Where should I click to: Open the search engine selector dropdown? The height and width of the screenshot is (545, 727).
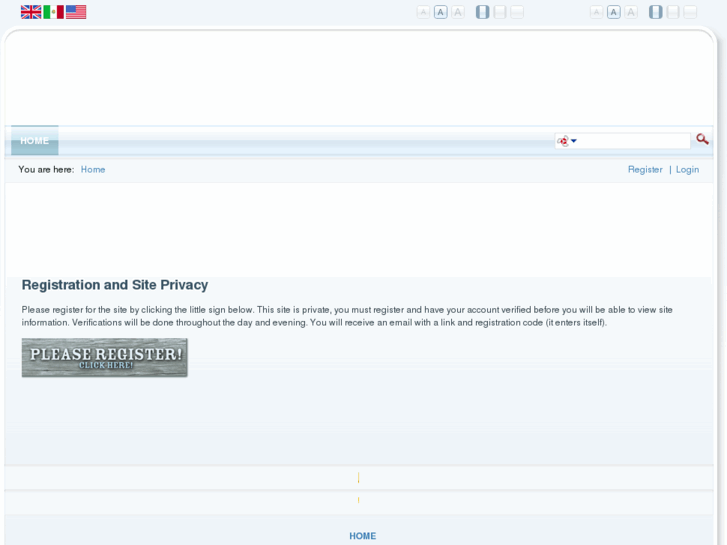click(x=567, y=141)
